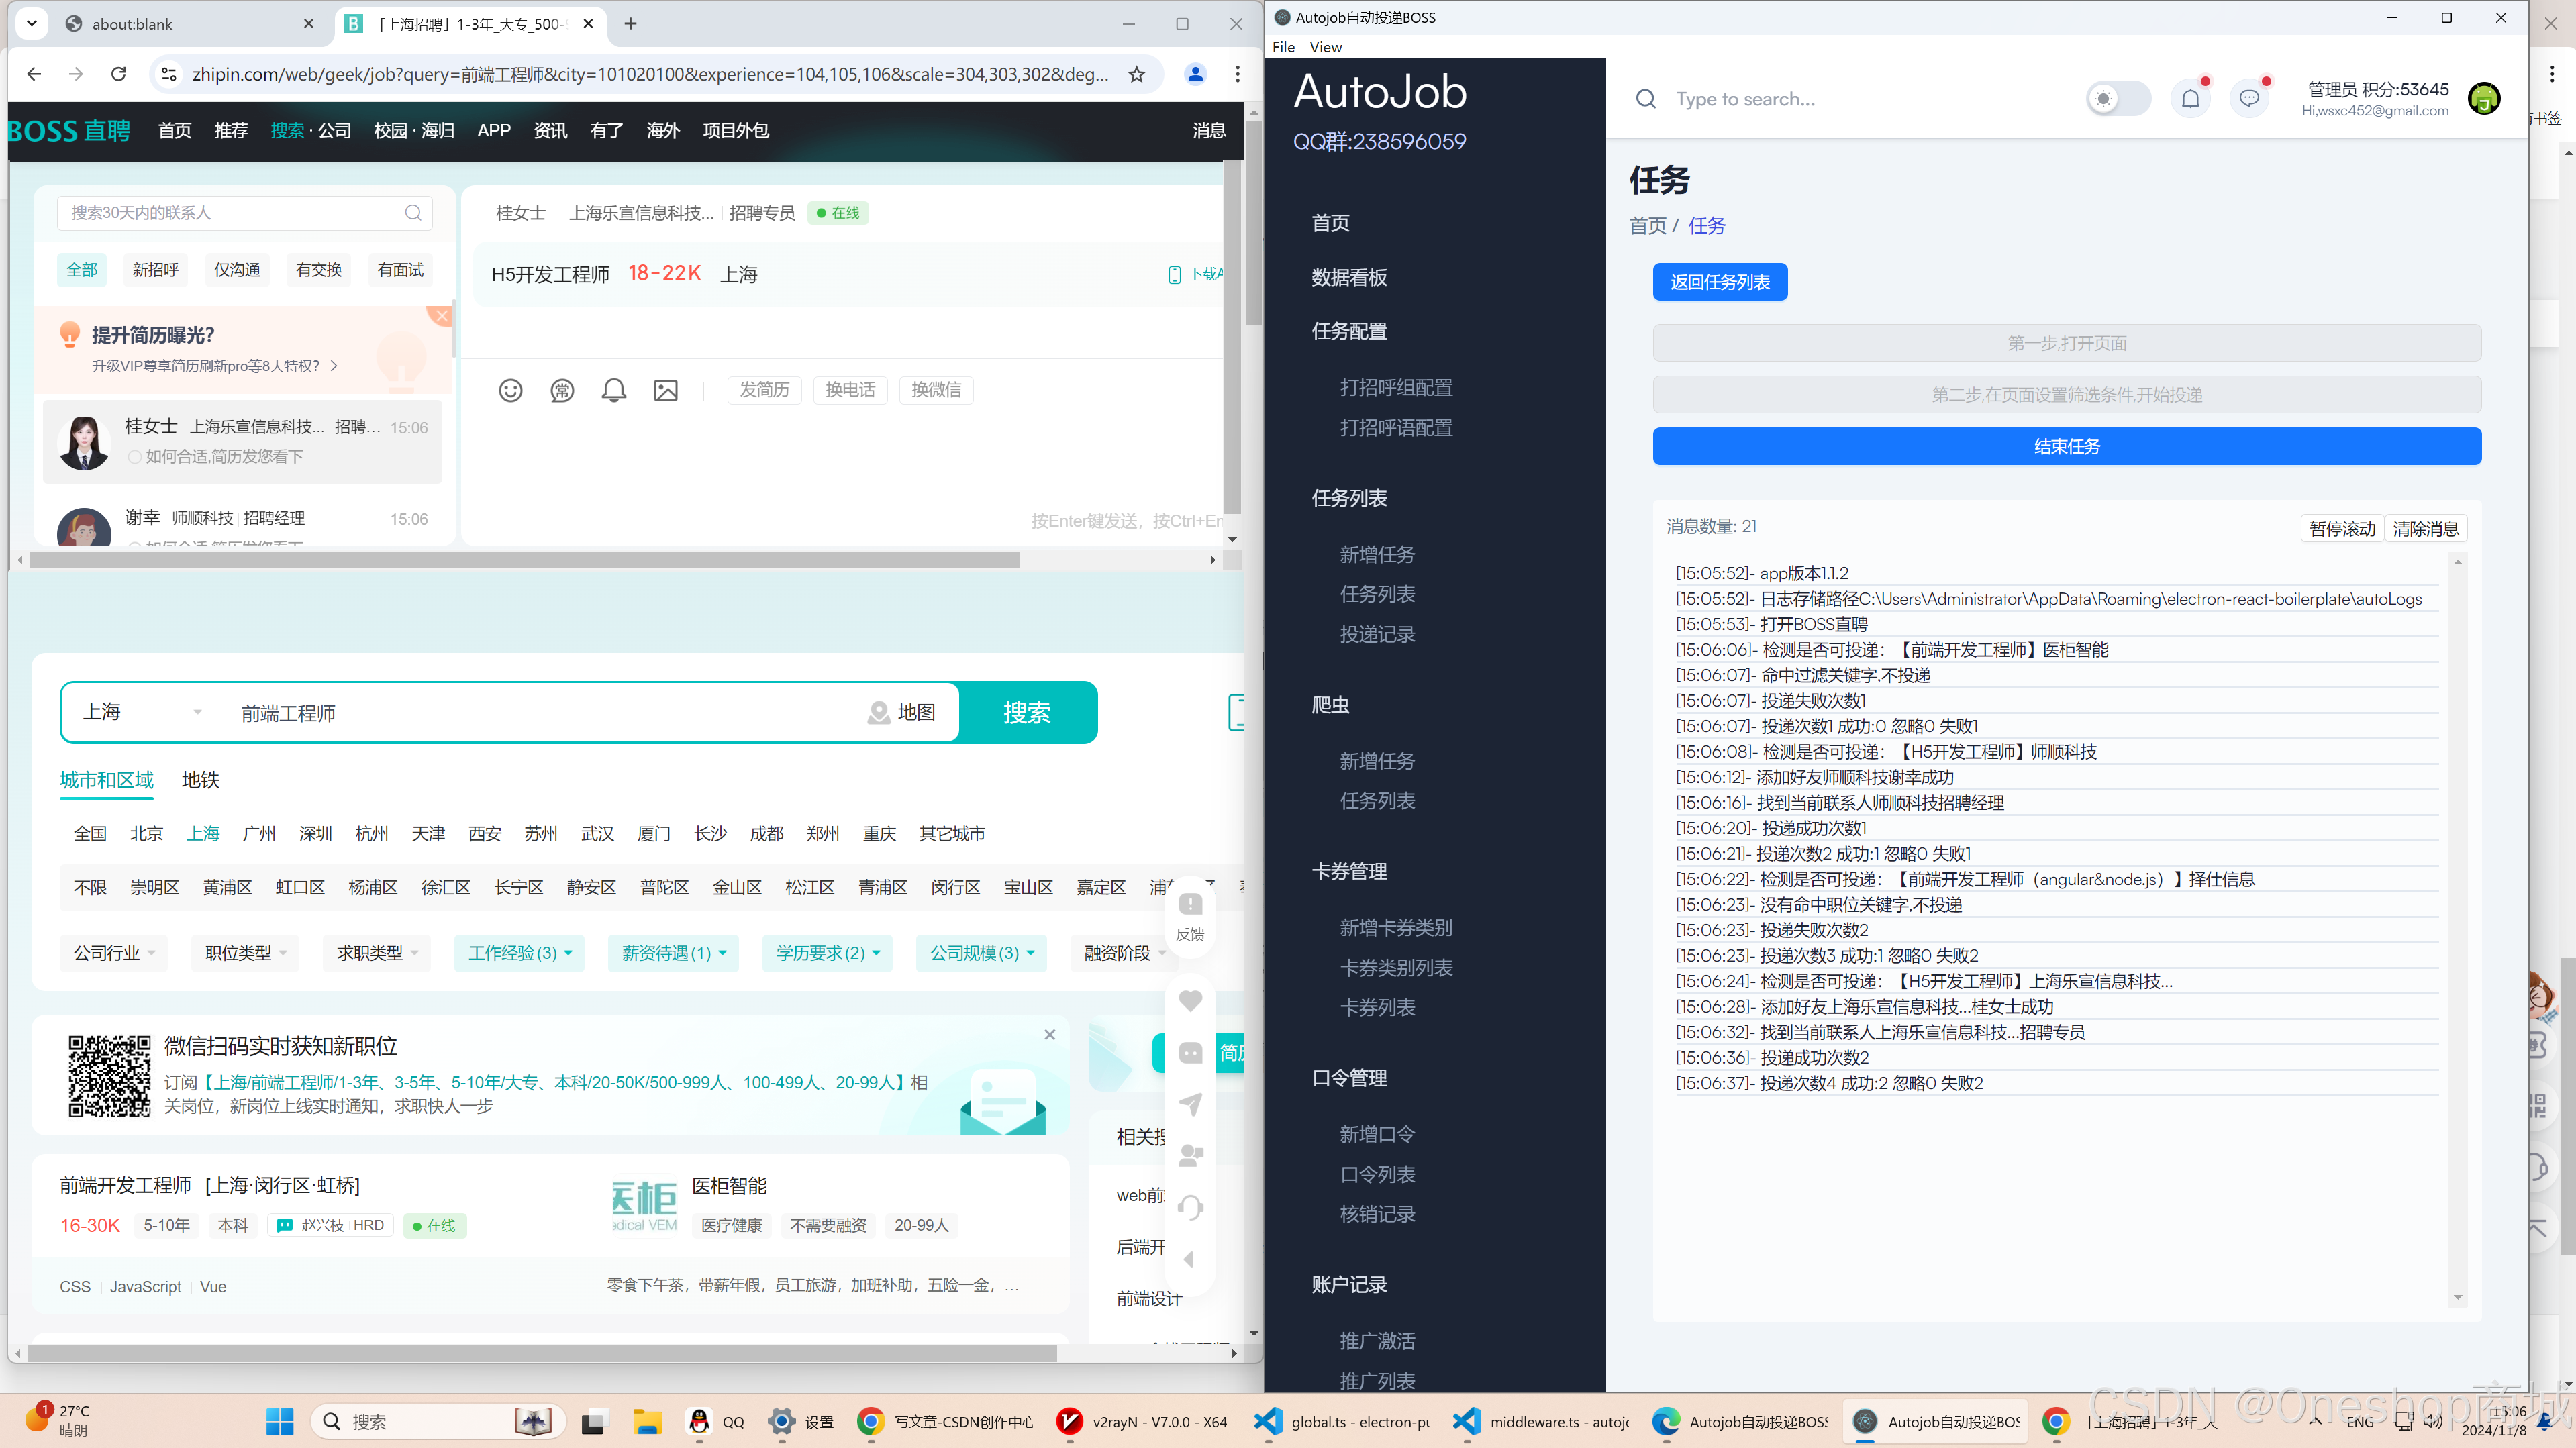Click the notification bell in AutoJob header
This screenshot has height=1448, width=2576.
click(x=2190, y=99)
